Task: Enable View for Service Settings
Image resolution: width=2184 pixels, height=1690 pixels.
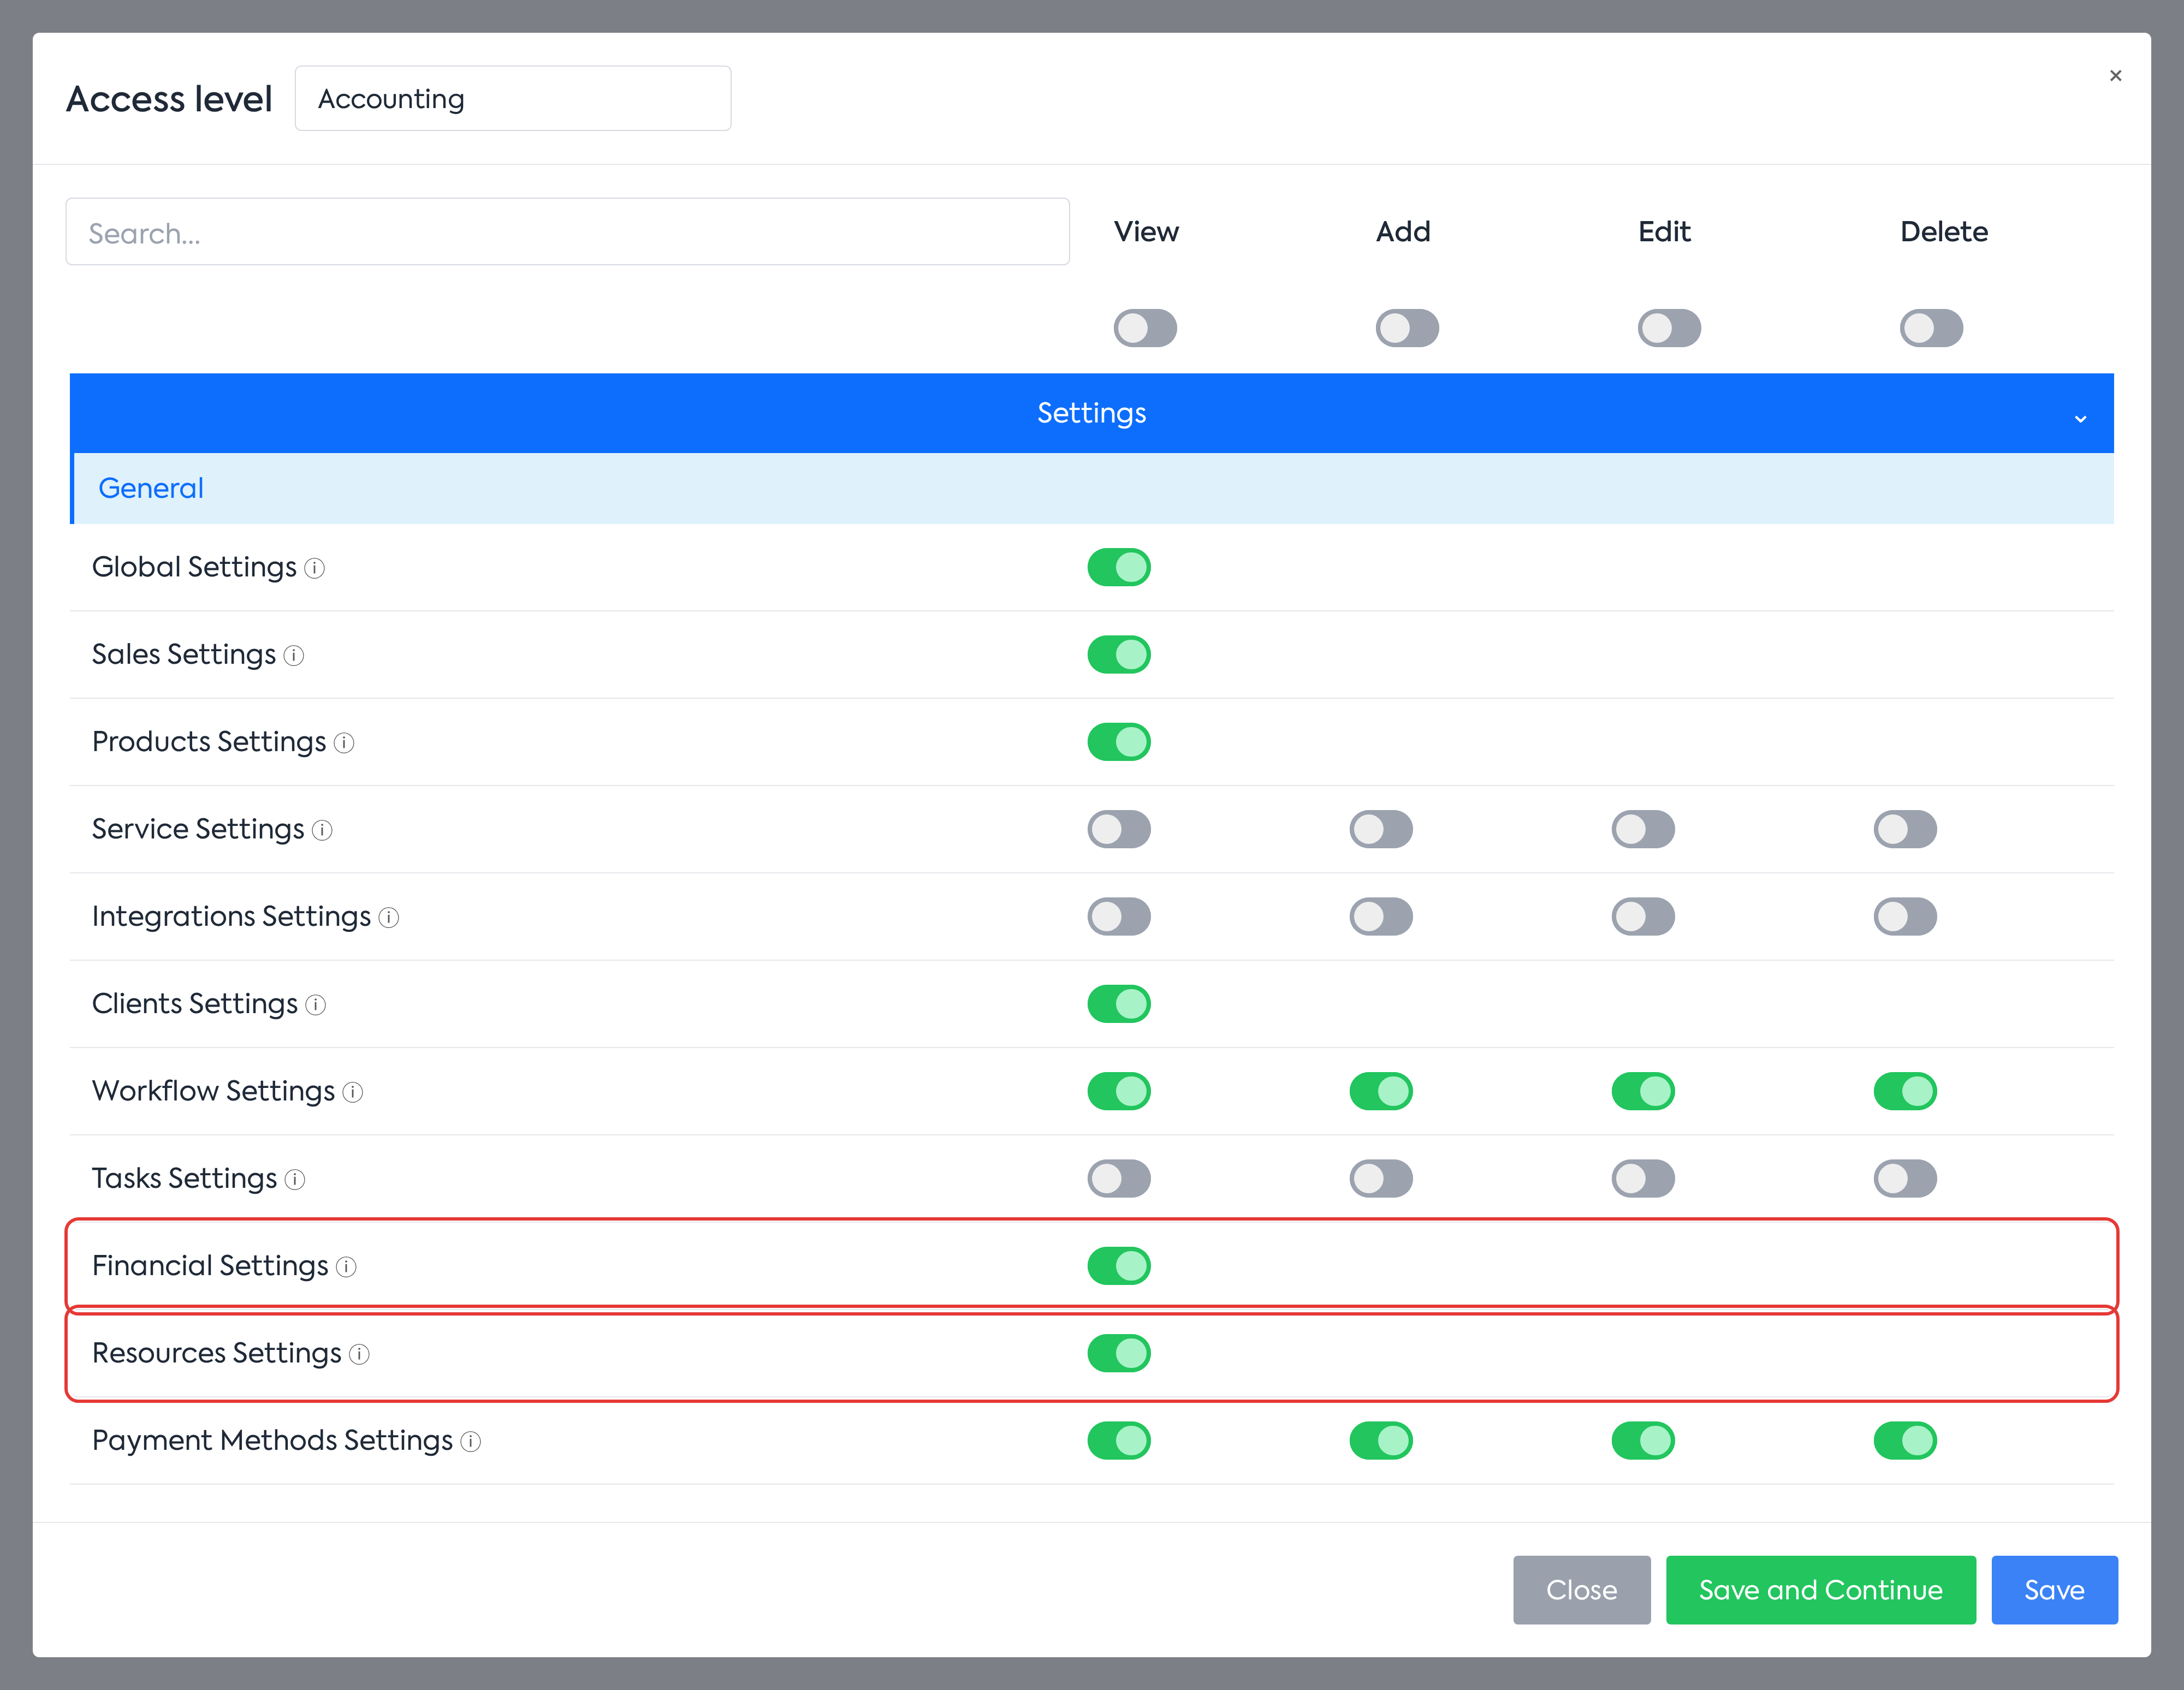Action: click(x=1119, y=829)
